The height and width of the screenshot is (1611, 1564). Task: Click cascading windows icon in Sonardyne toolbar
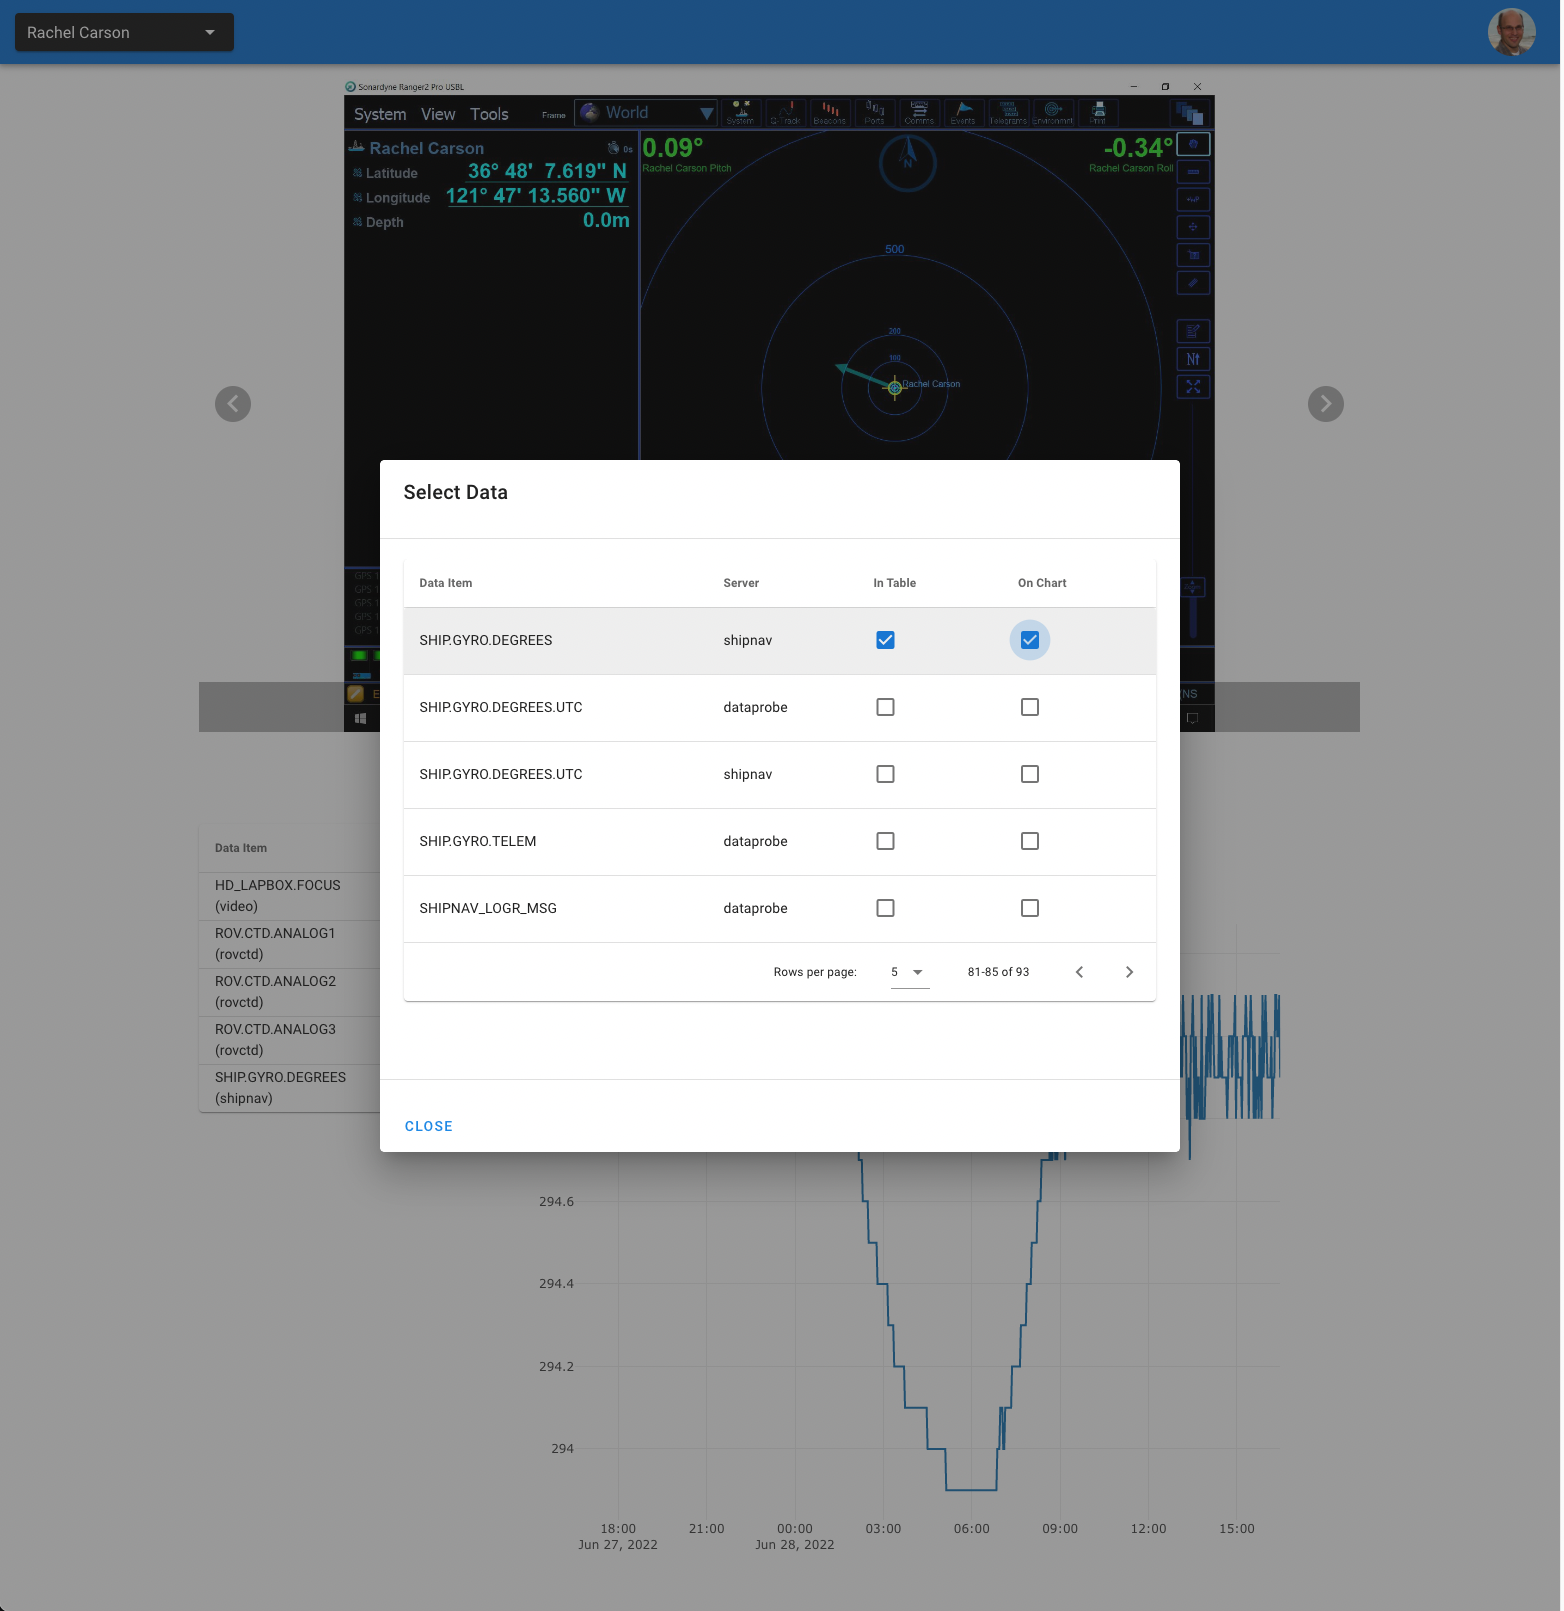click(1189, 113)
